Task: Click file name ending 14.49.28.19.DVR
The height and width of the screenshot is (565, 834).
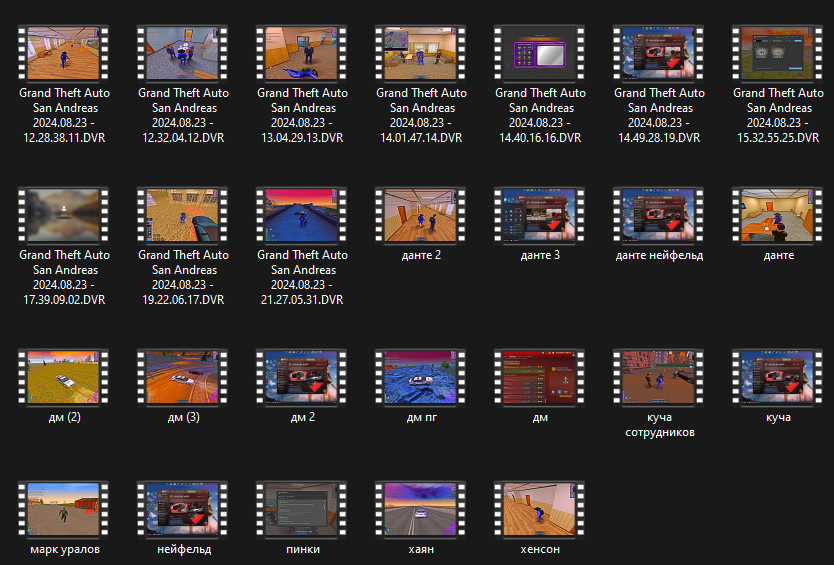Action: click(x=660, y=115)
